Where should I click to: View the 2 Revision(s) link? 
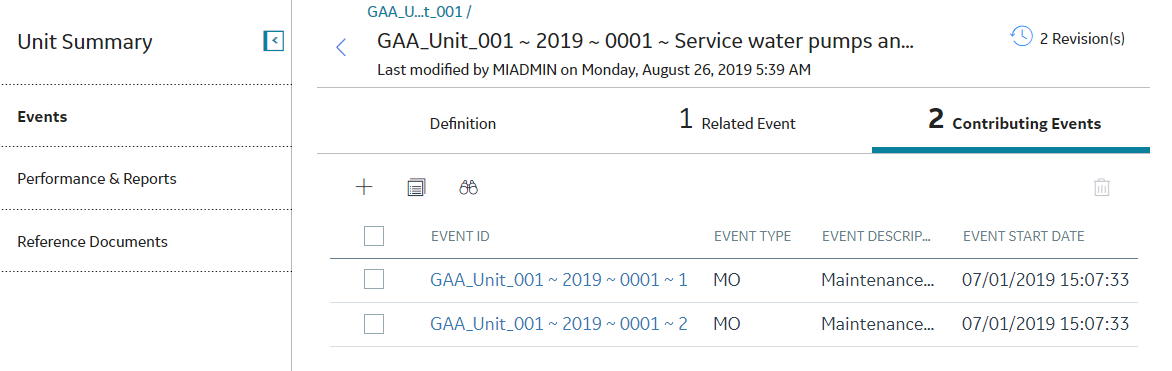(1082, 39)
